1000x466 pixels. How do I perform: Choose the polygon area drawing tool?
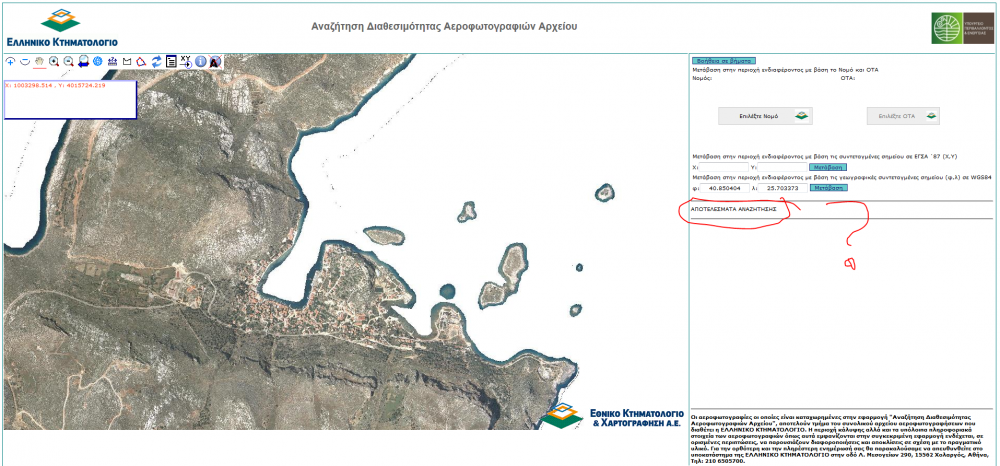141,61
